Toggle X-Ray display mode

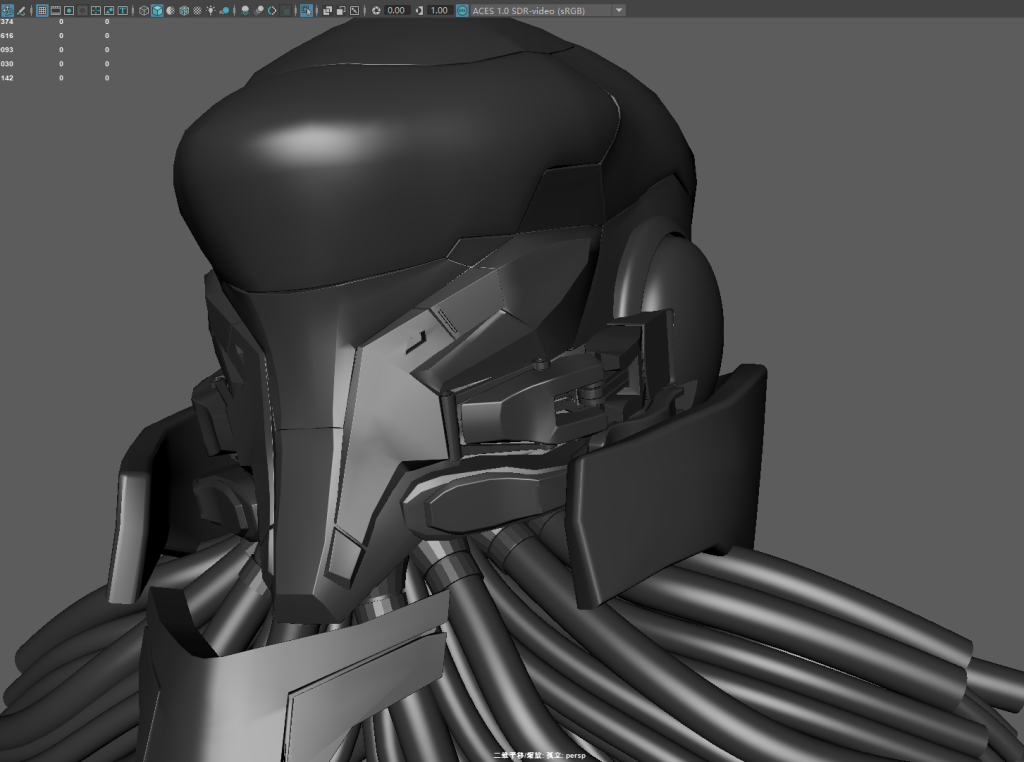327,10
